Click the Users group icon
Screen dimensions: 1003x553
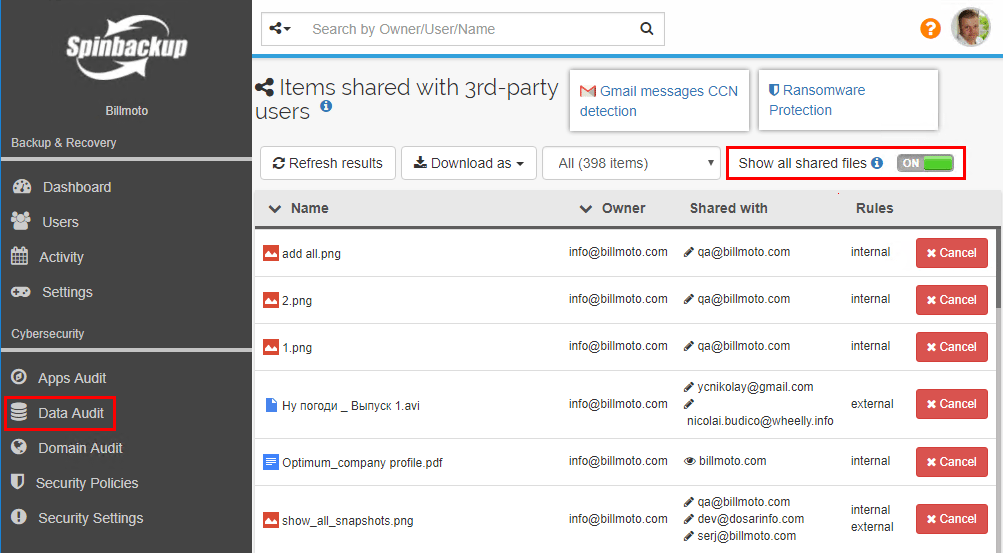click(20, 221)
